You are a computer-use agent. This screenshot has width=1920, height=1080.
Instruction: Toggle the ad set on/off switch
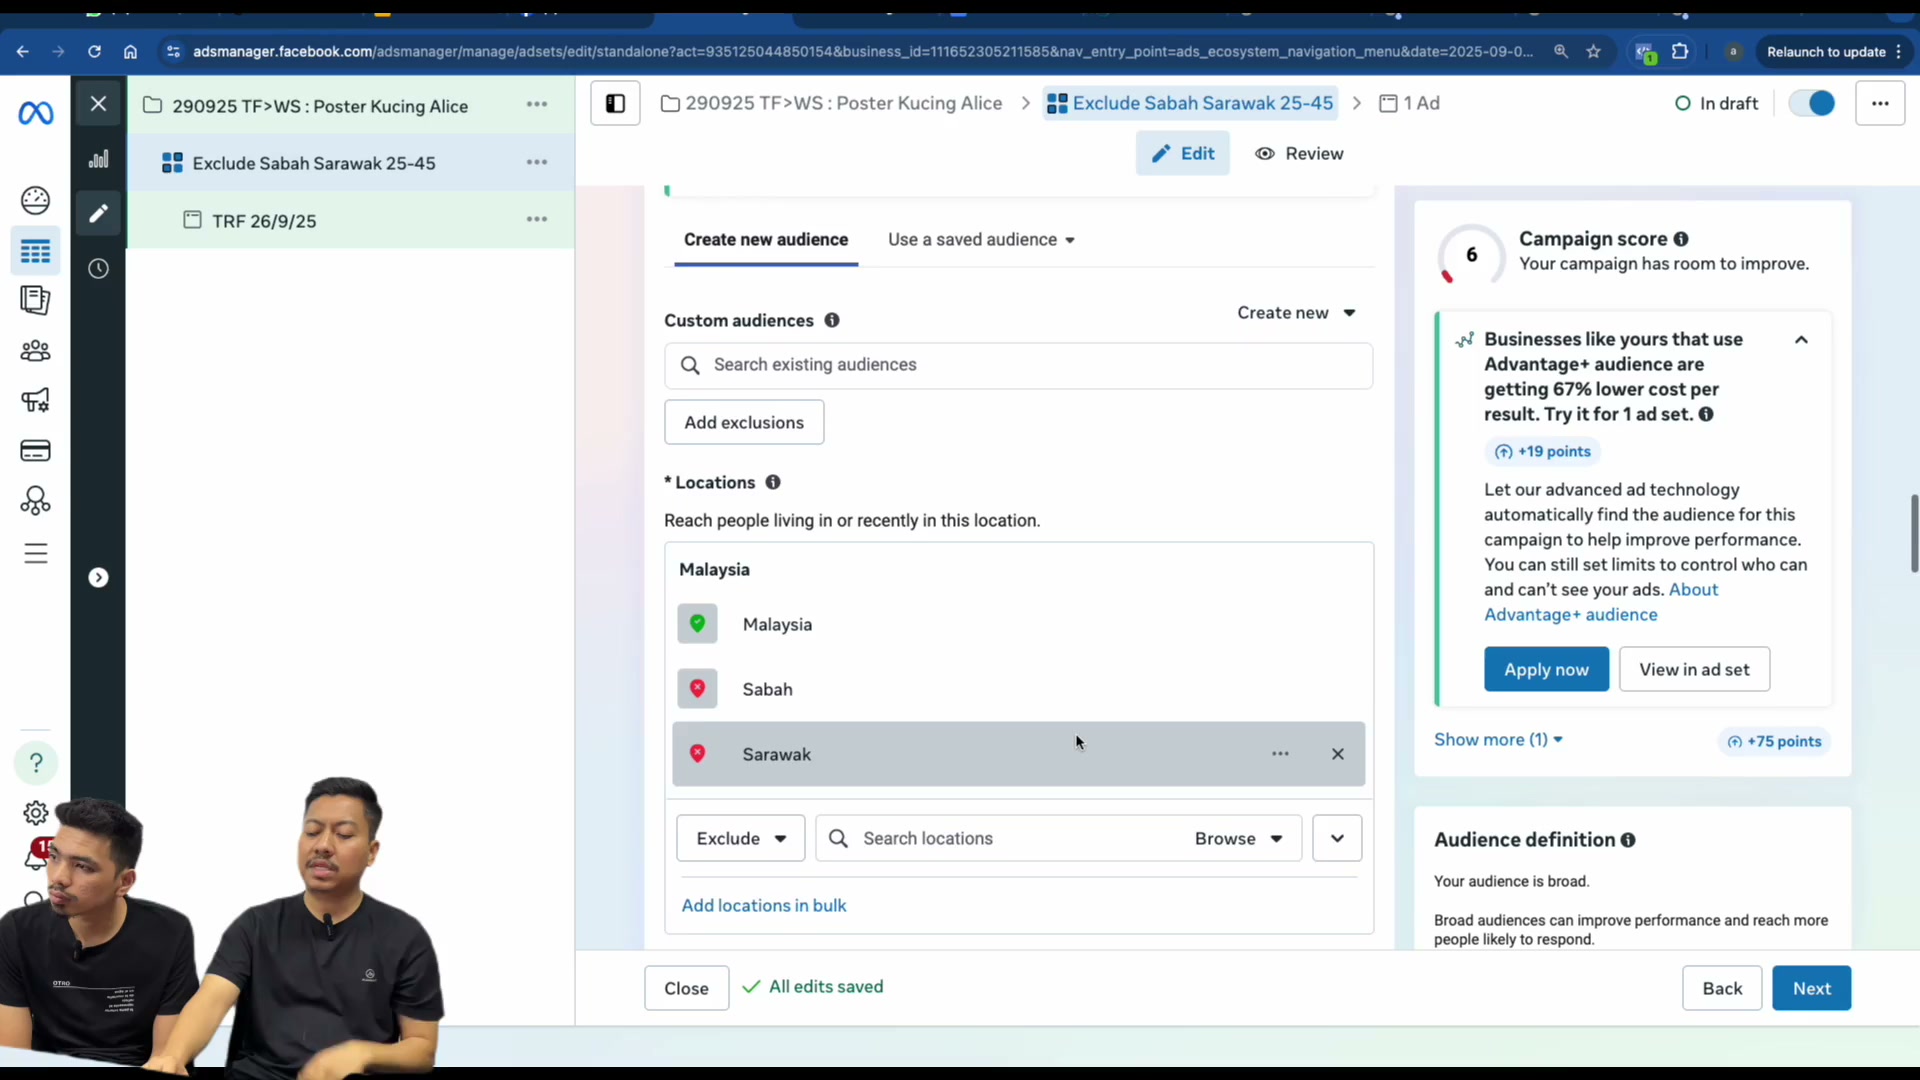coord(1812,103)
